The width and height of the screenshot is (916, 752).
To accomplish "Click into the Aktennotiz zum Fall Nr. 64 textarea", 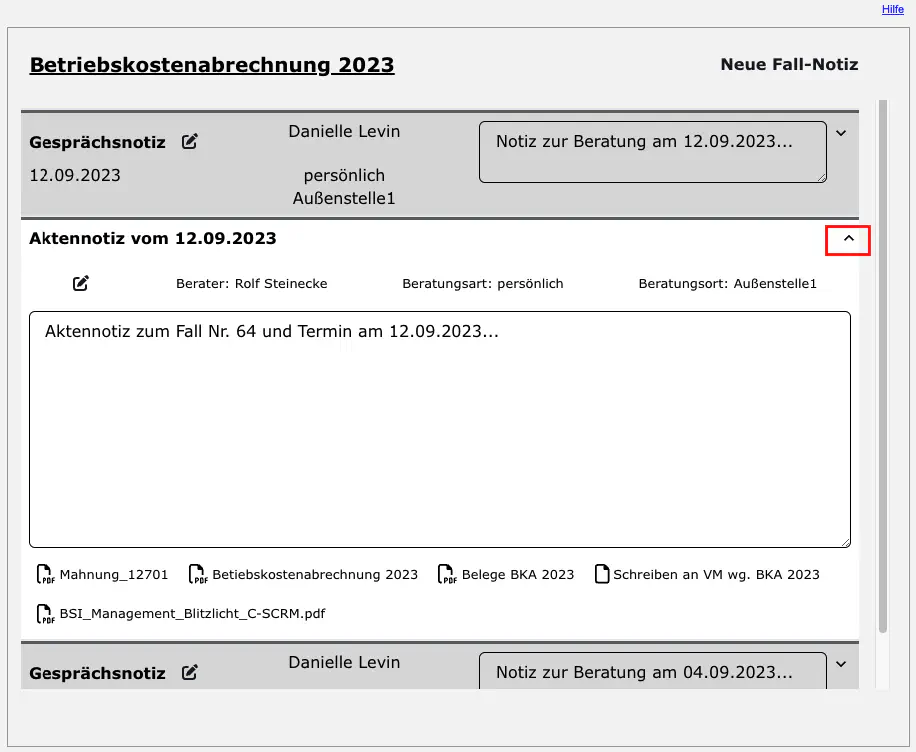I will [x=440, y=430].
